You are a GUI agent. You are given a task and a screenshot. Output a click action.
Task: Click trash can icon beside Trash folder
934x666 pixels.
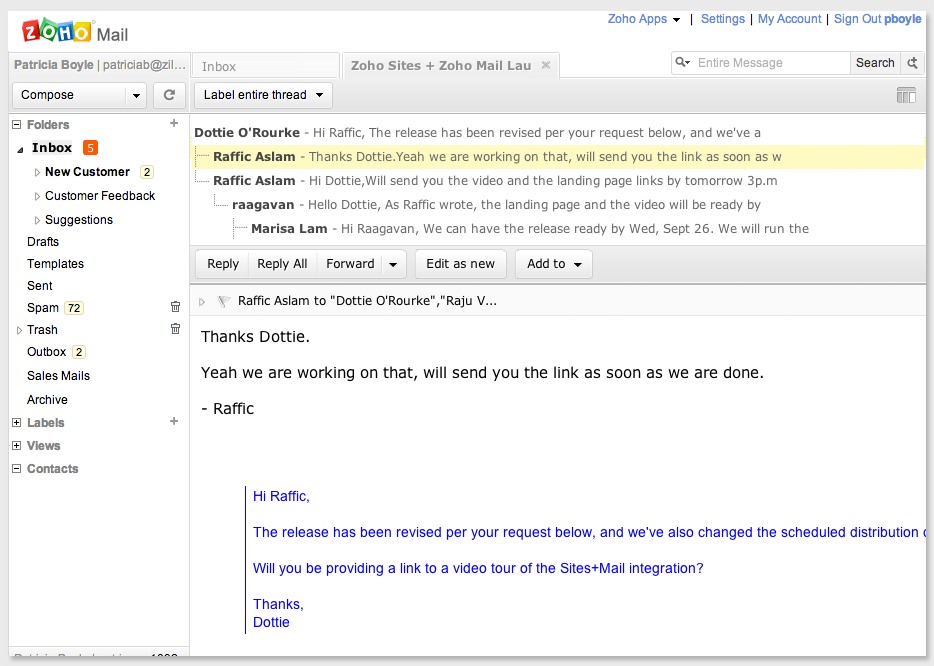(175, 329)
